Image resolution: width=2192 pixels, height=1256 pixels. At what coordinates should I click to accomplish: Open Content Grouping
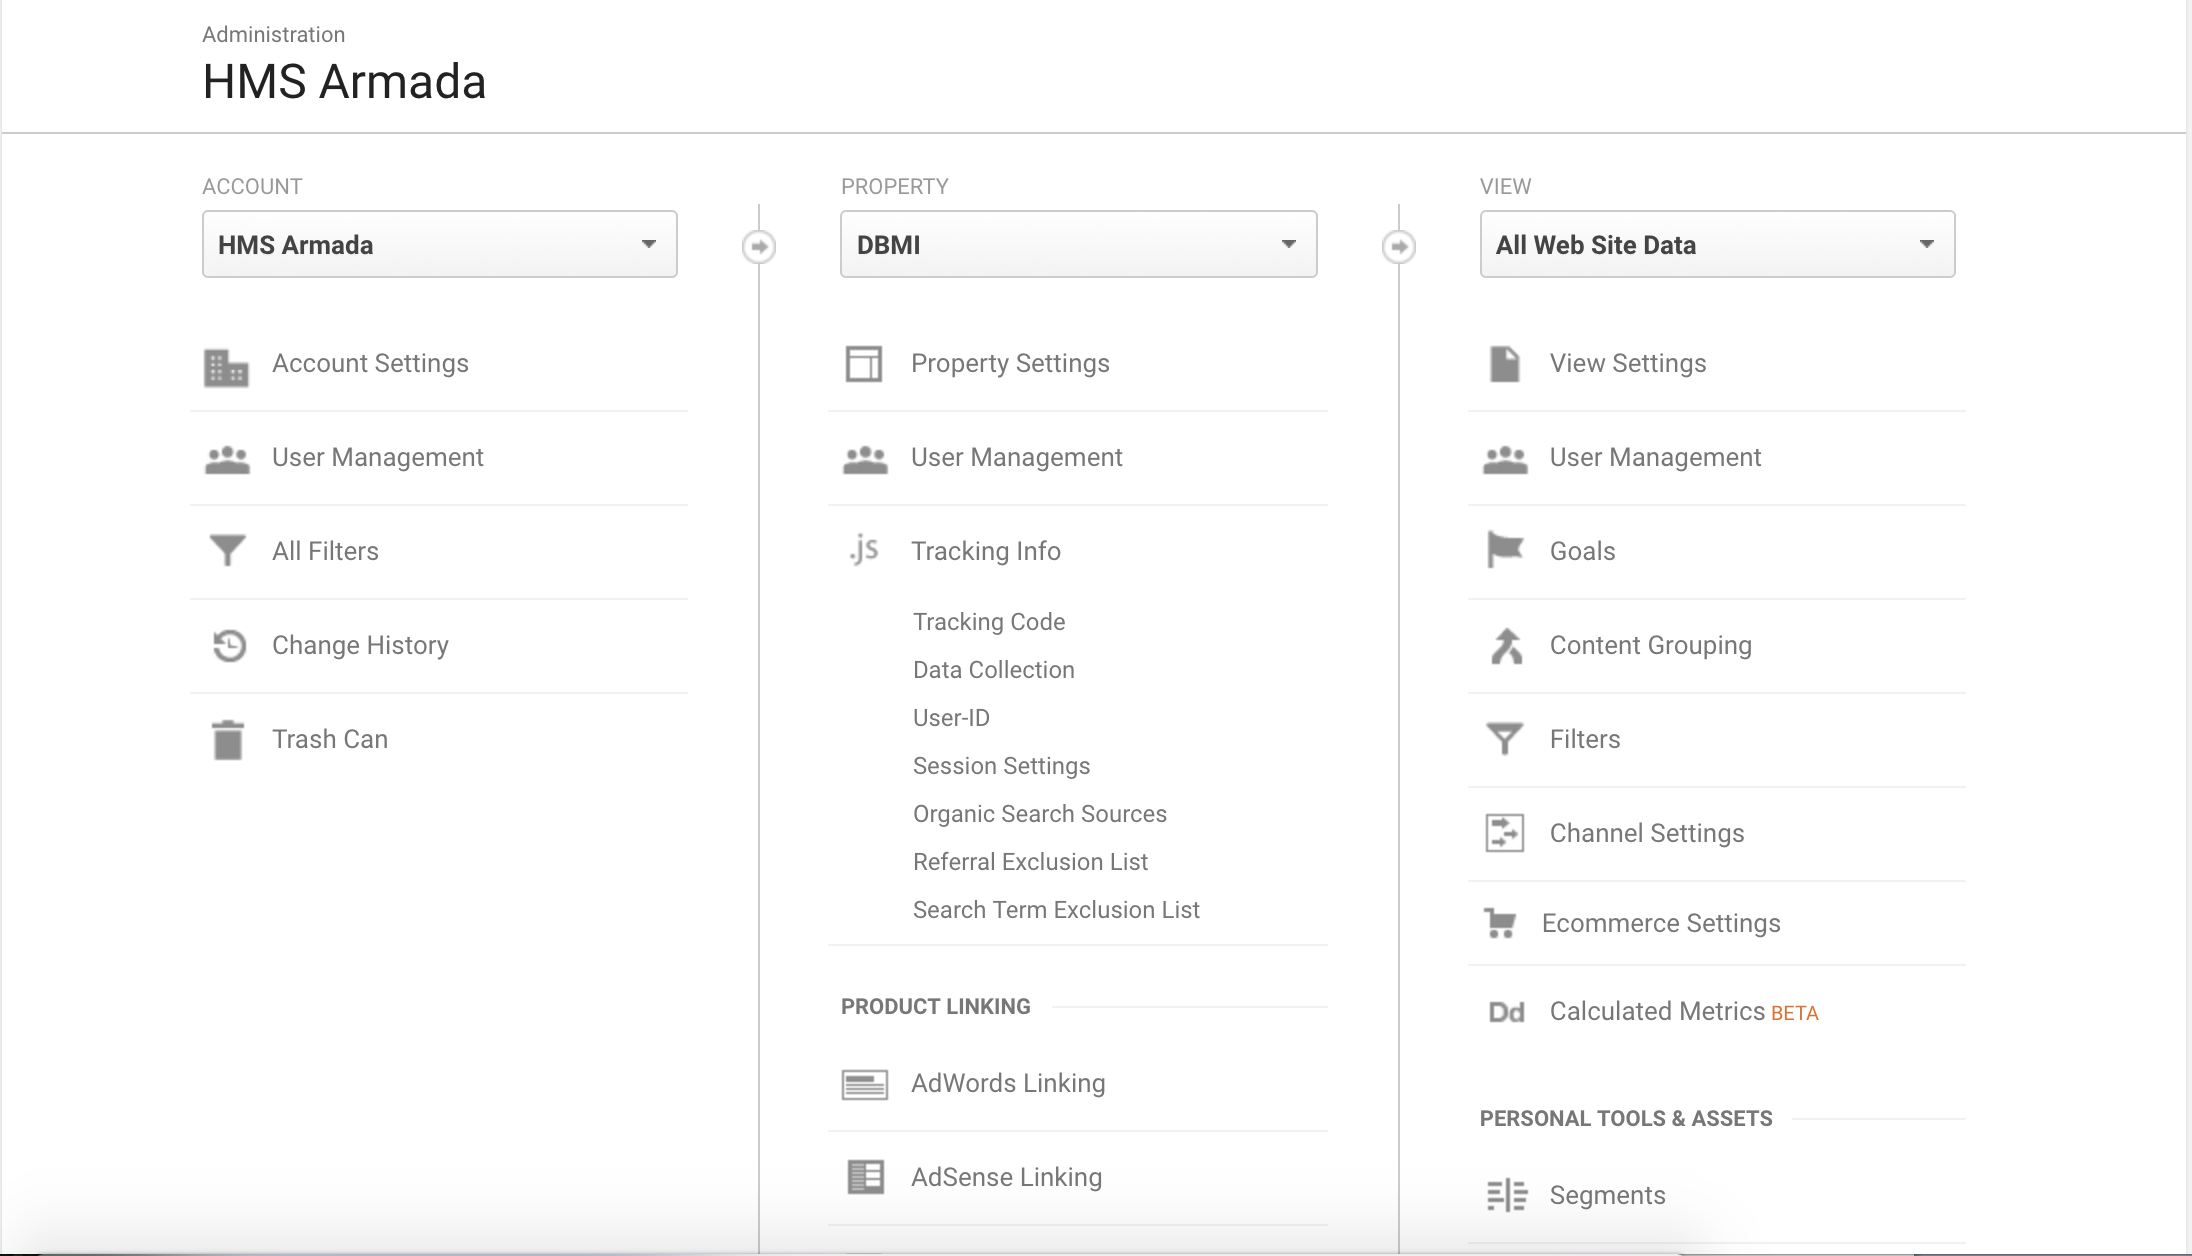click(1651, 646)
